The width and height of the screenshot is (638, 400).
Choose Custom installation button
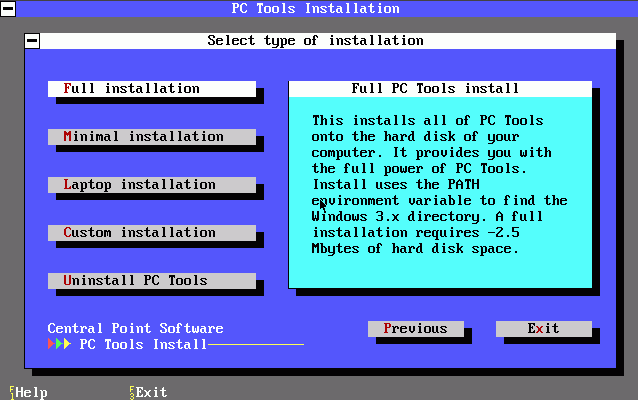coord(152,233)
